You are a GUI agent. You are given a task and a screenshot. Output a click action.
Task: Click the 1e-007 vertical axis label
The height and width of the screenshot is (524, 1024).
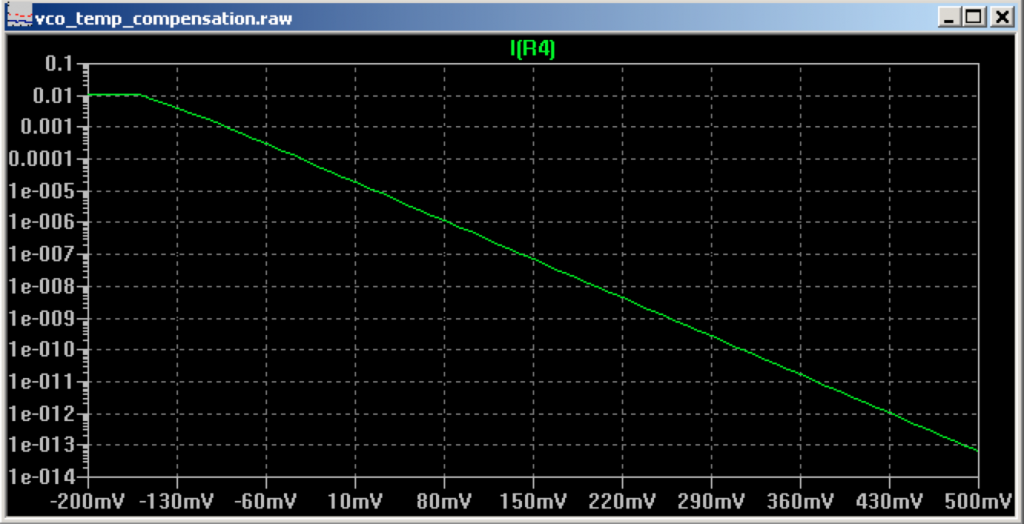pyautogui.click(x=40, y=255)
